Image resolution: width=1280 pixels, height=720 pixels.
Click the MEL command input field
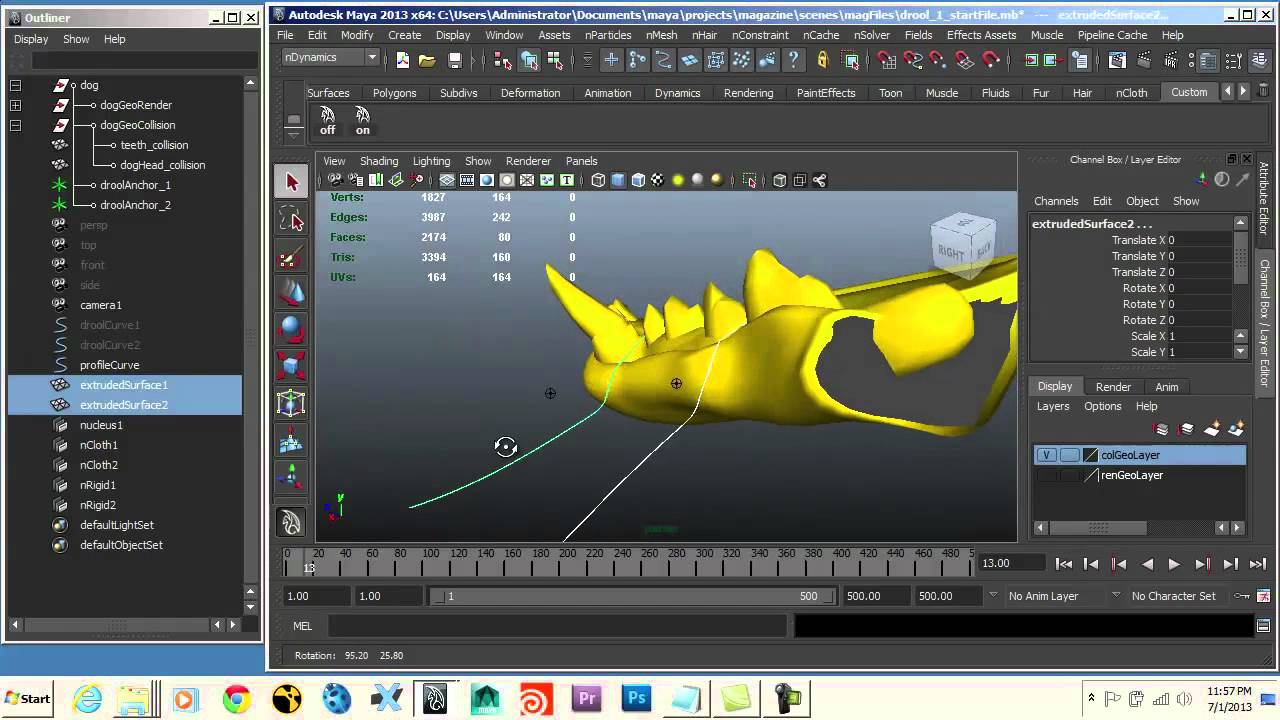[x=557, y=626]
